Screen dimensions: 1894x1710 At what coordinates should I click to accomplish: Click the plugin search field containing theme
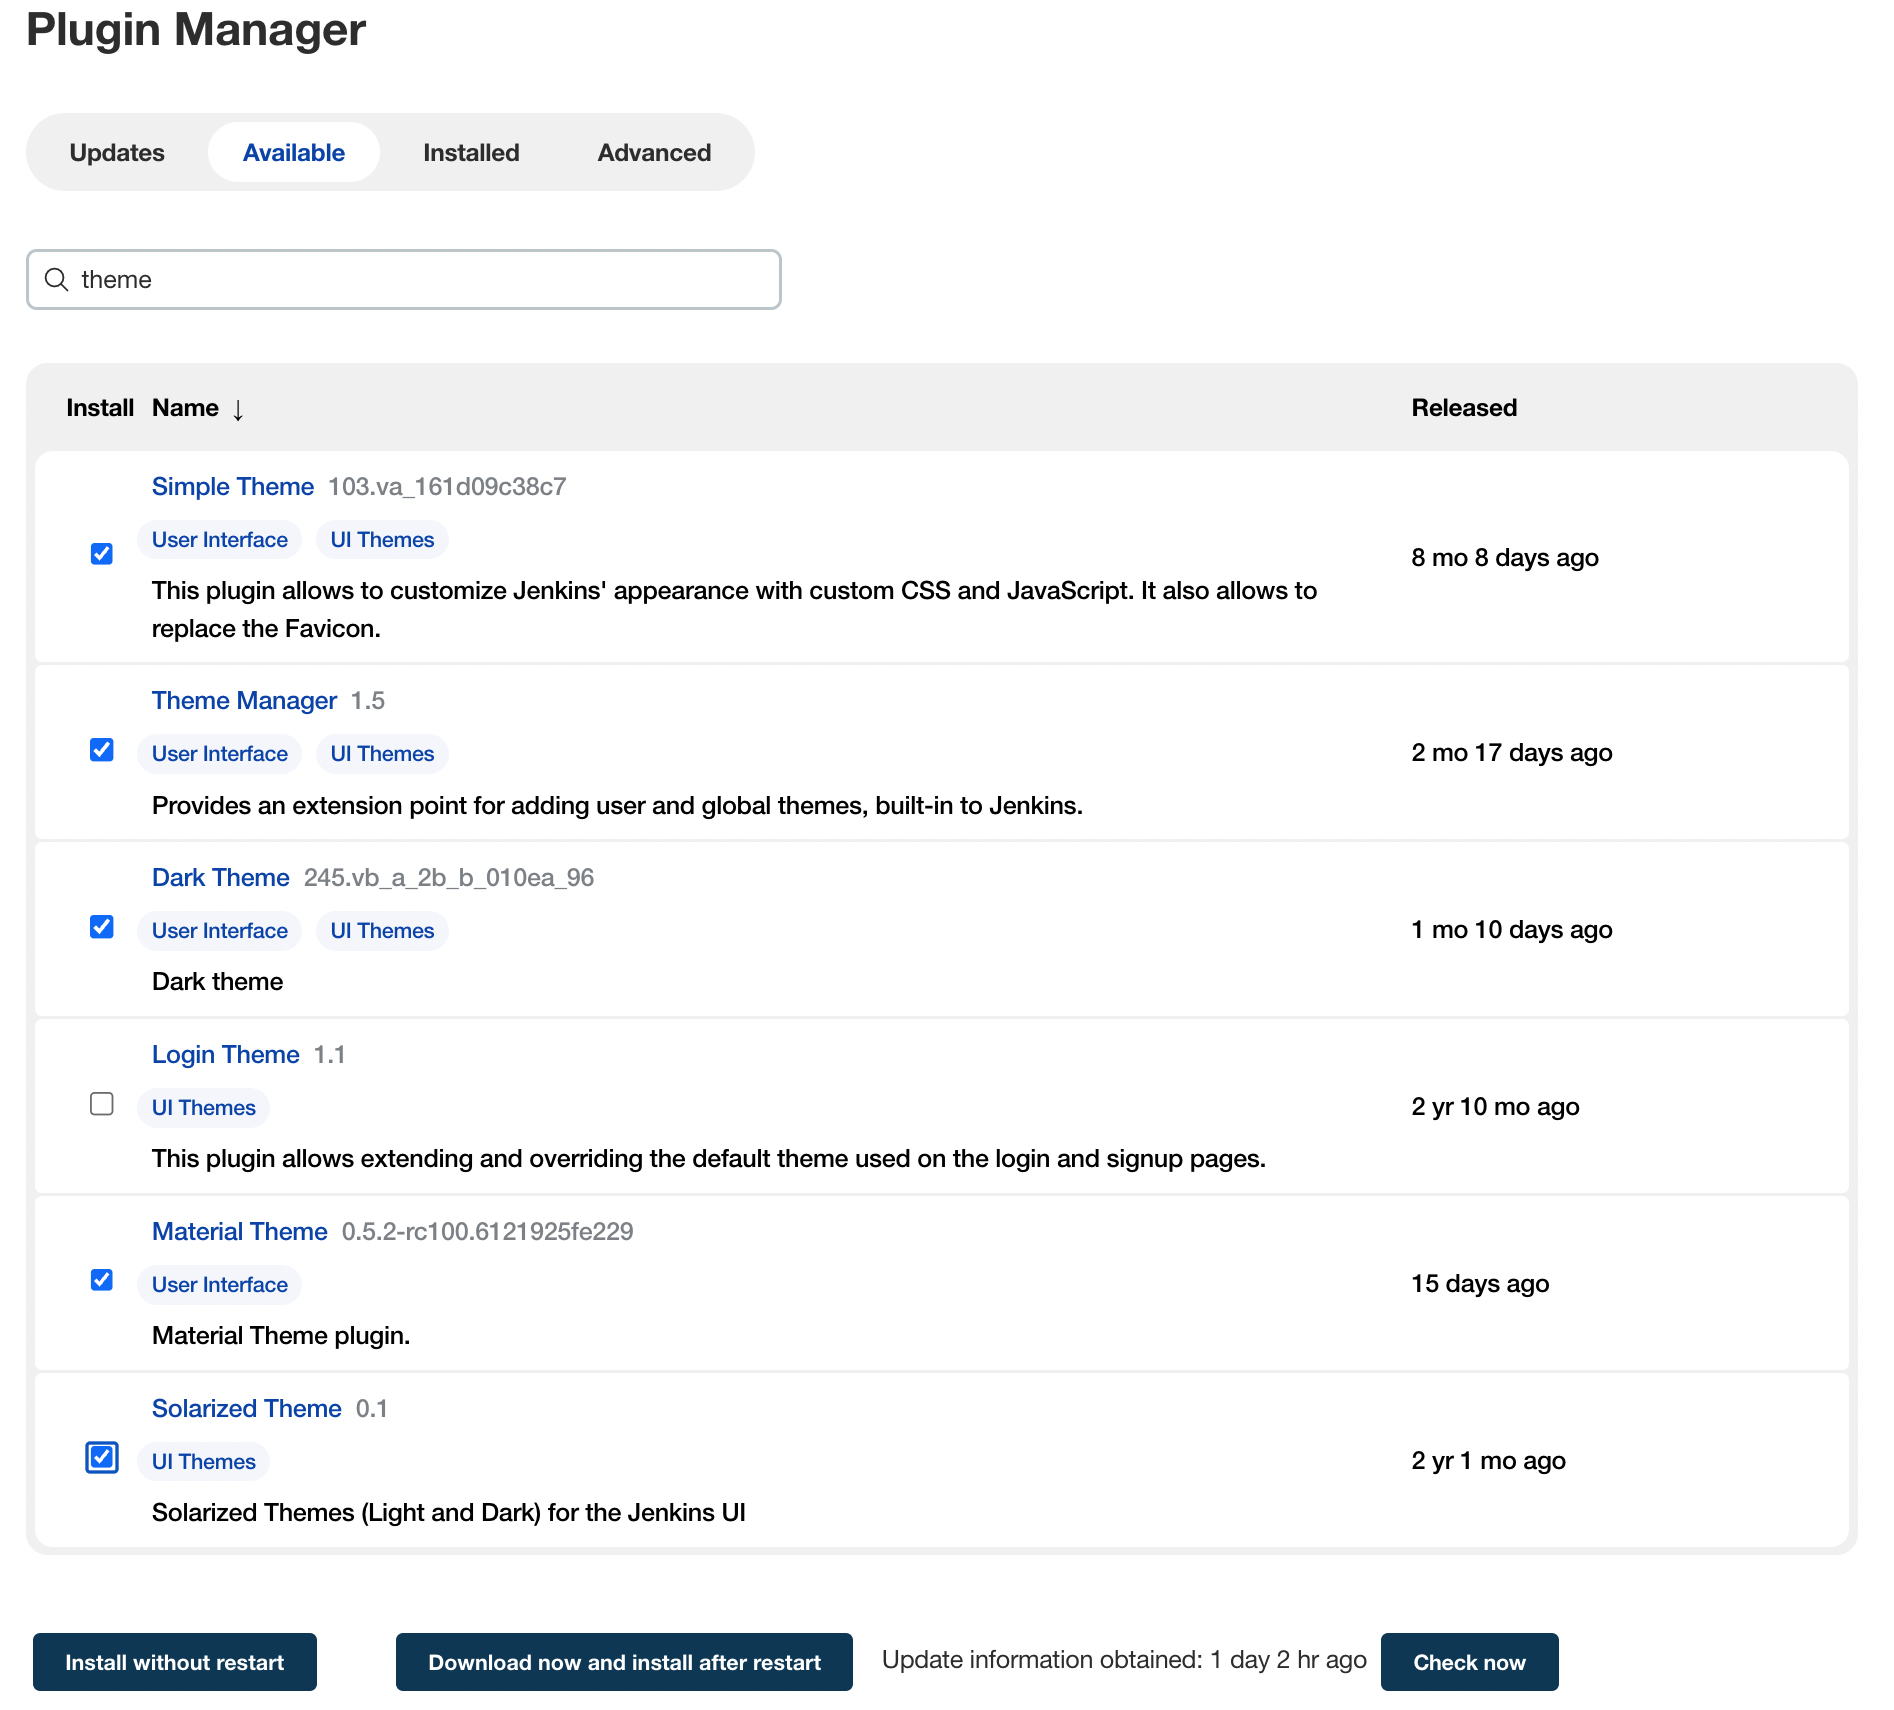(x=404, y=279)
